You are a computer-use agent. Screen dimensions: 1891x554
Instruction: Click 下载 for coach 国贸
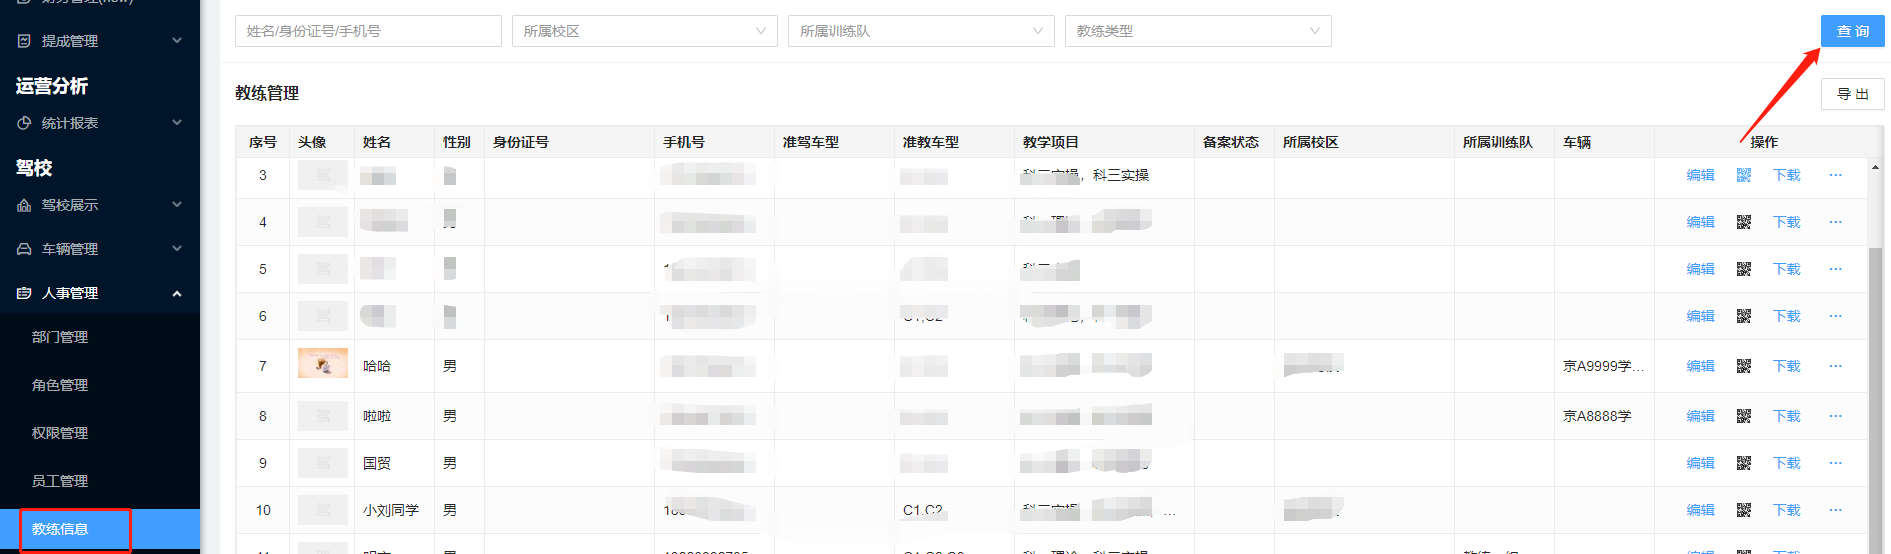pyautogui.click(x=1786, y=463)
